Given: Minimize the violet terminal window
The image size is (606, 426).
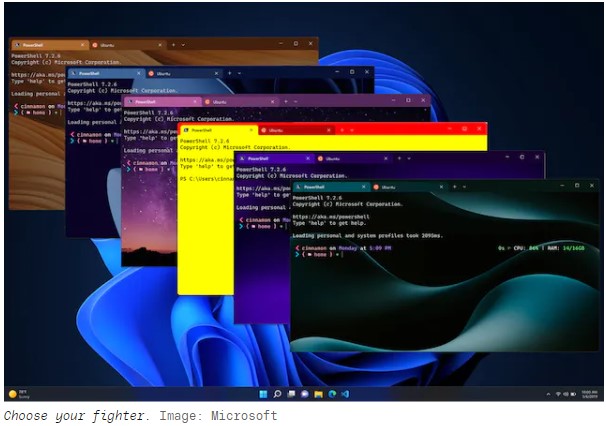Looking at the screenshot, I should point(507,157).
